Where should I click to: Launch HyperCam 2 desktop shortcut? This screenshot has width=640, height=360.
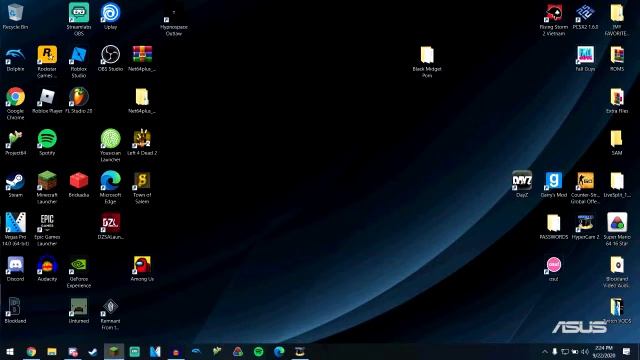coord(585,226)
